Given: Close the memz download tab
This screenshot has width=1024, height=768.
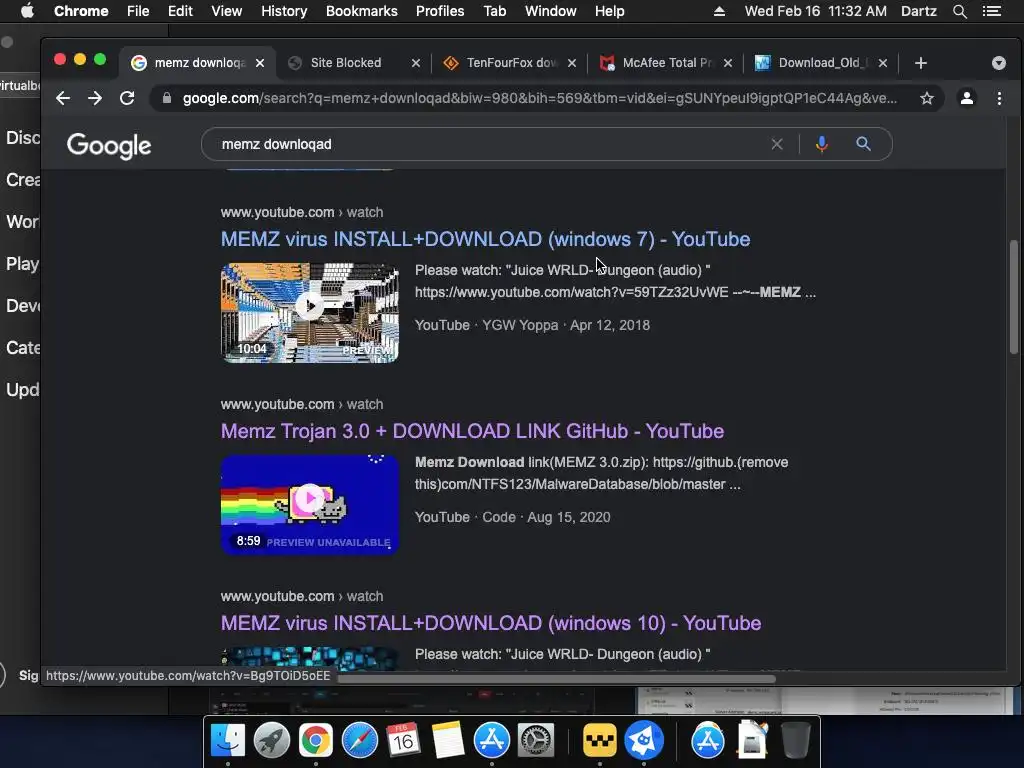Looking at the screenshot, I should click(260, 63).
